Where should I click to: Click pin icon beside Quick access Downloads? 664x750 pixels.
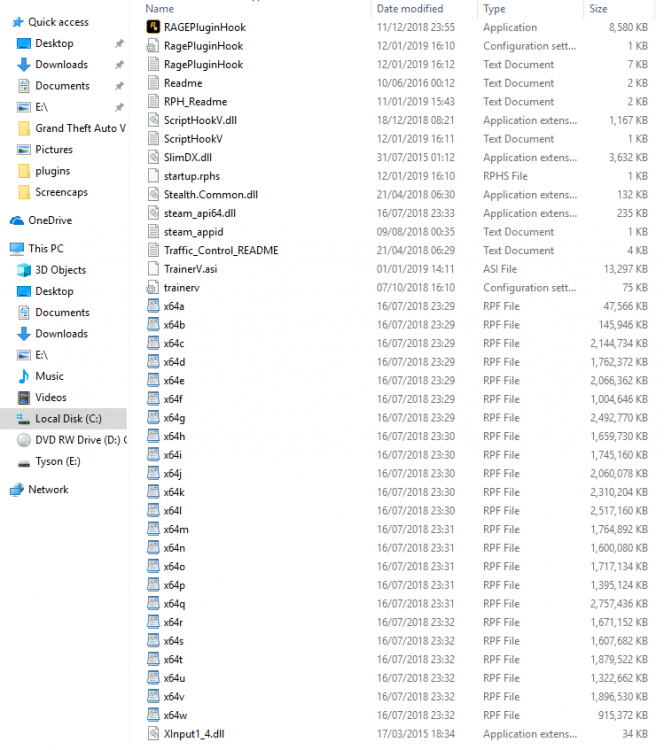119,65
